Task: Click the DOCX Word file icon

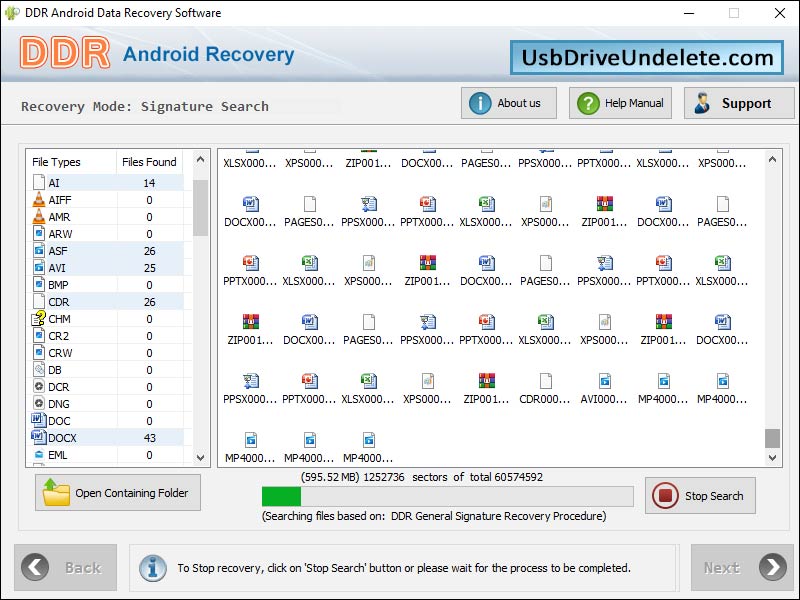Action: [x=39, y=437]
